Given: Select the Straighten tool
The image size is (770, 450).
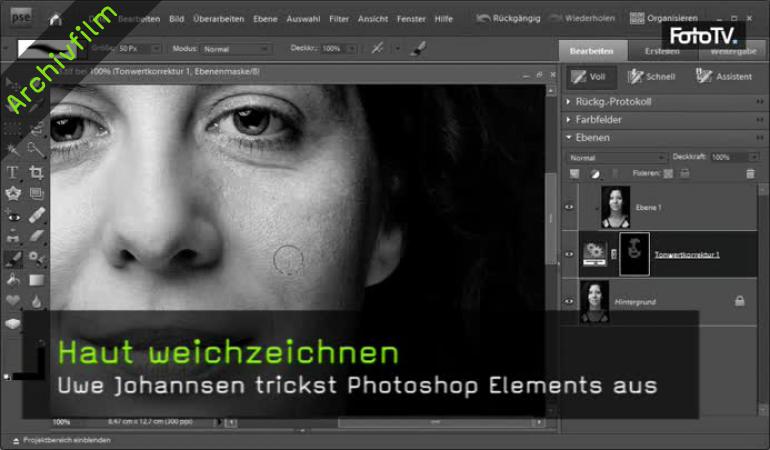Looking at the screenshot, I should [x=36, y=194].
